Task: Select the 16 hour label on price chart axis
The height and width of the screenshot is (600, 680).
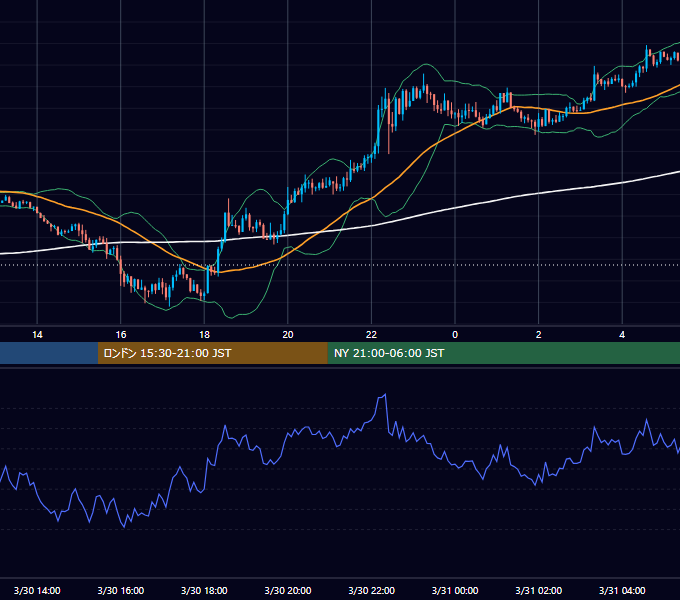Action: click(121, 335)
